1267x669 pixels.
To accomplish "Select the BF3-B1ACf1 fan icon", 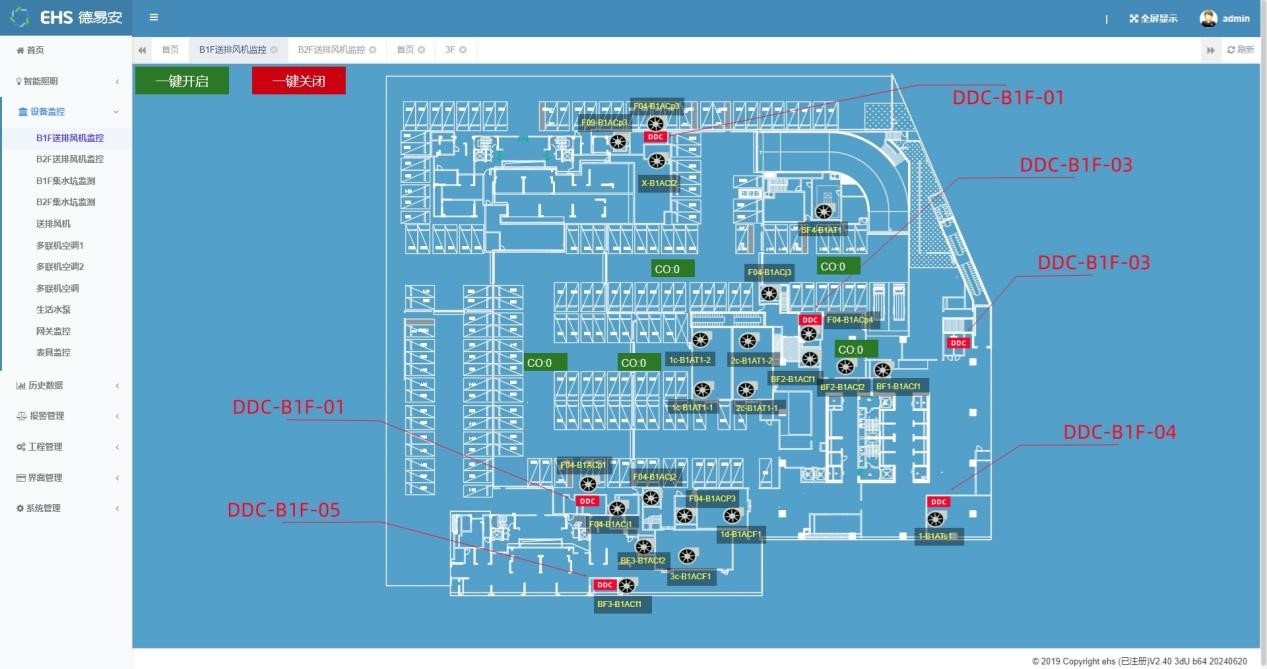I will coord(627,586).
